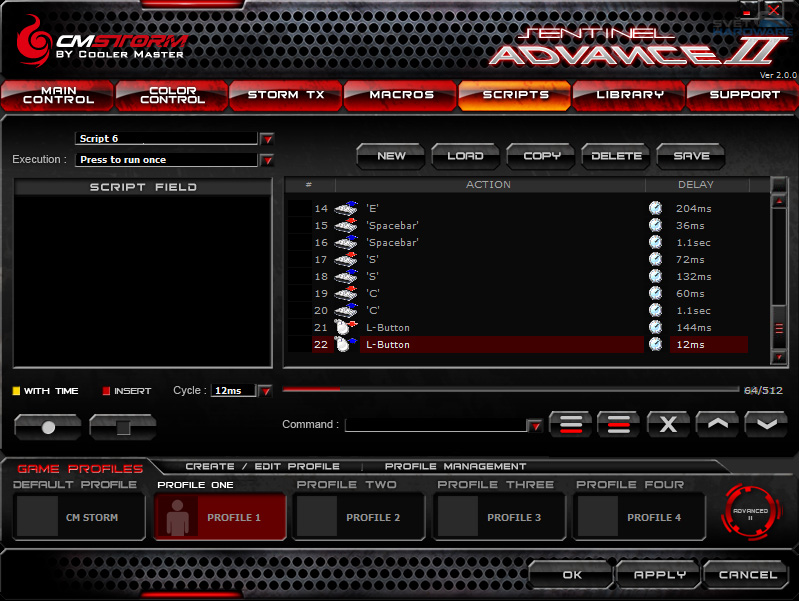The image size is (799, 601).
Task: Move the selected action down with the down arrow
Action: (x=766, y=424)
